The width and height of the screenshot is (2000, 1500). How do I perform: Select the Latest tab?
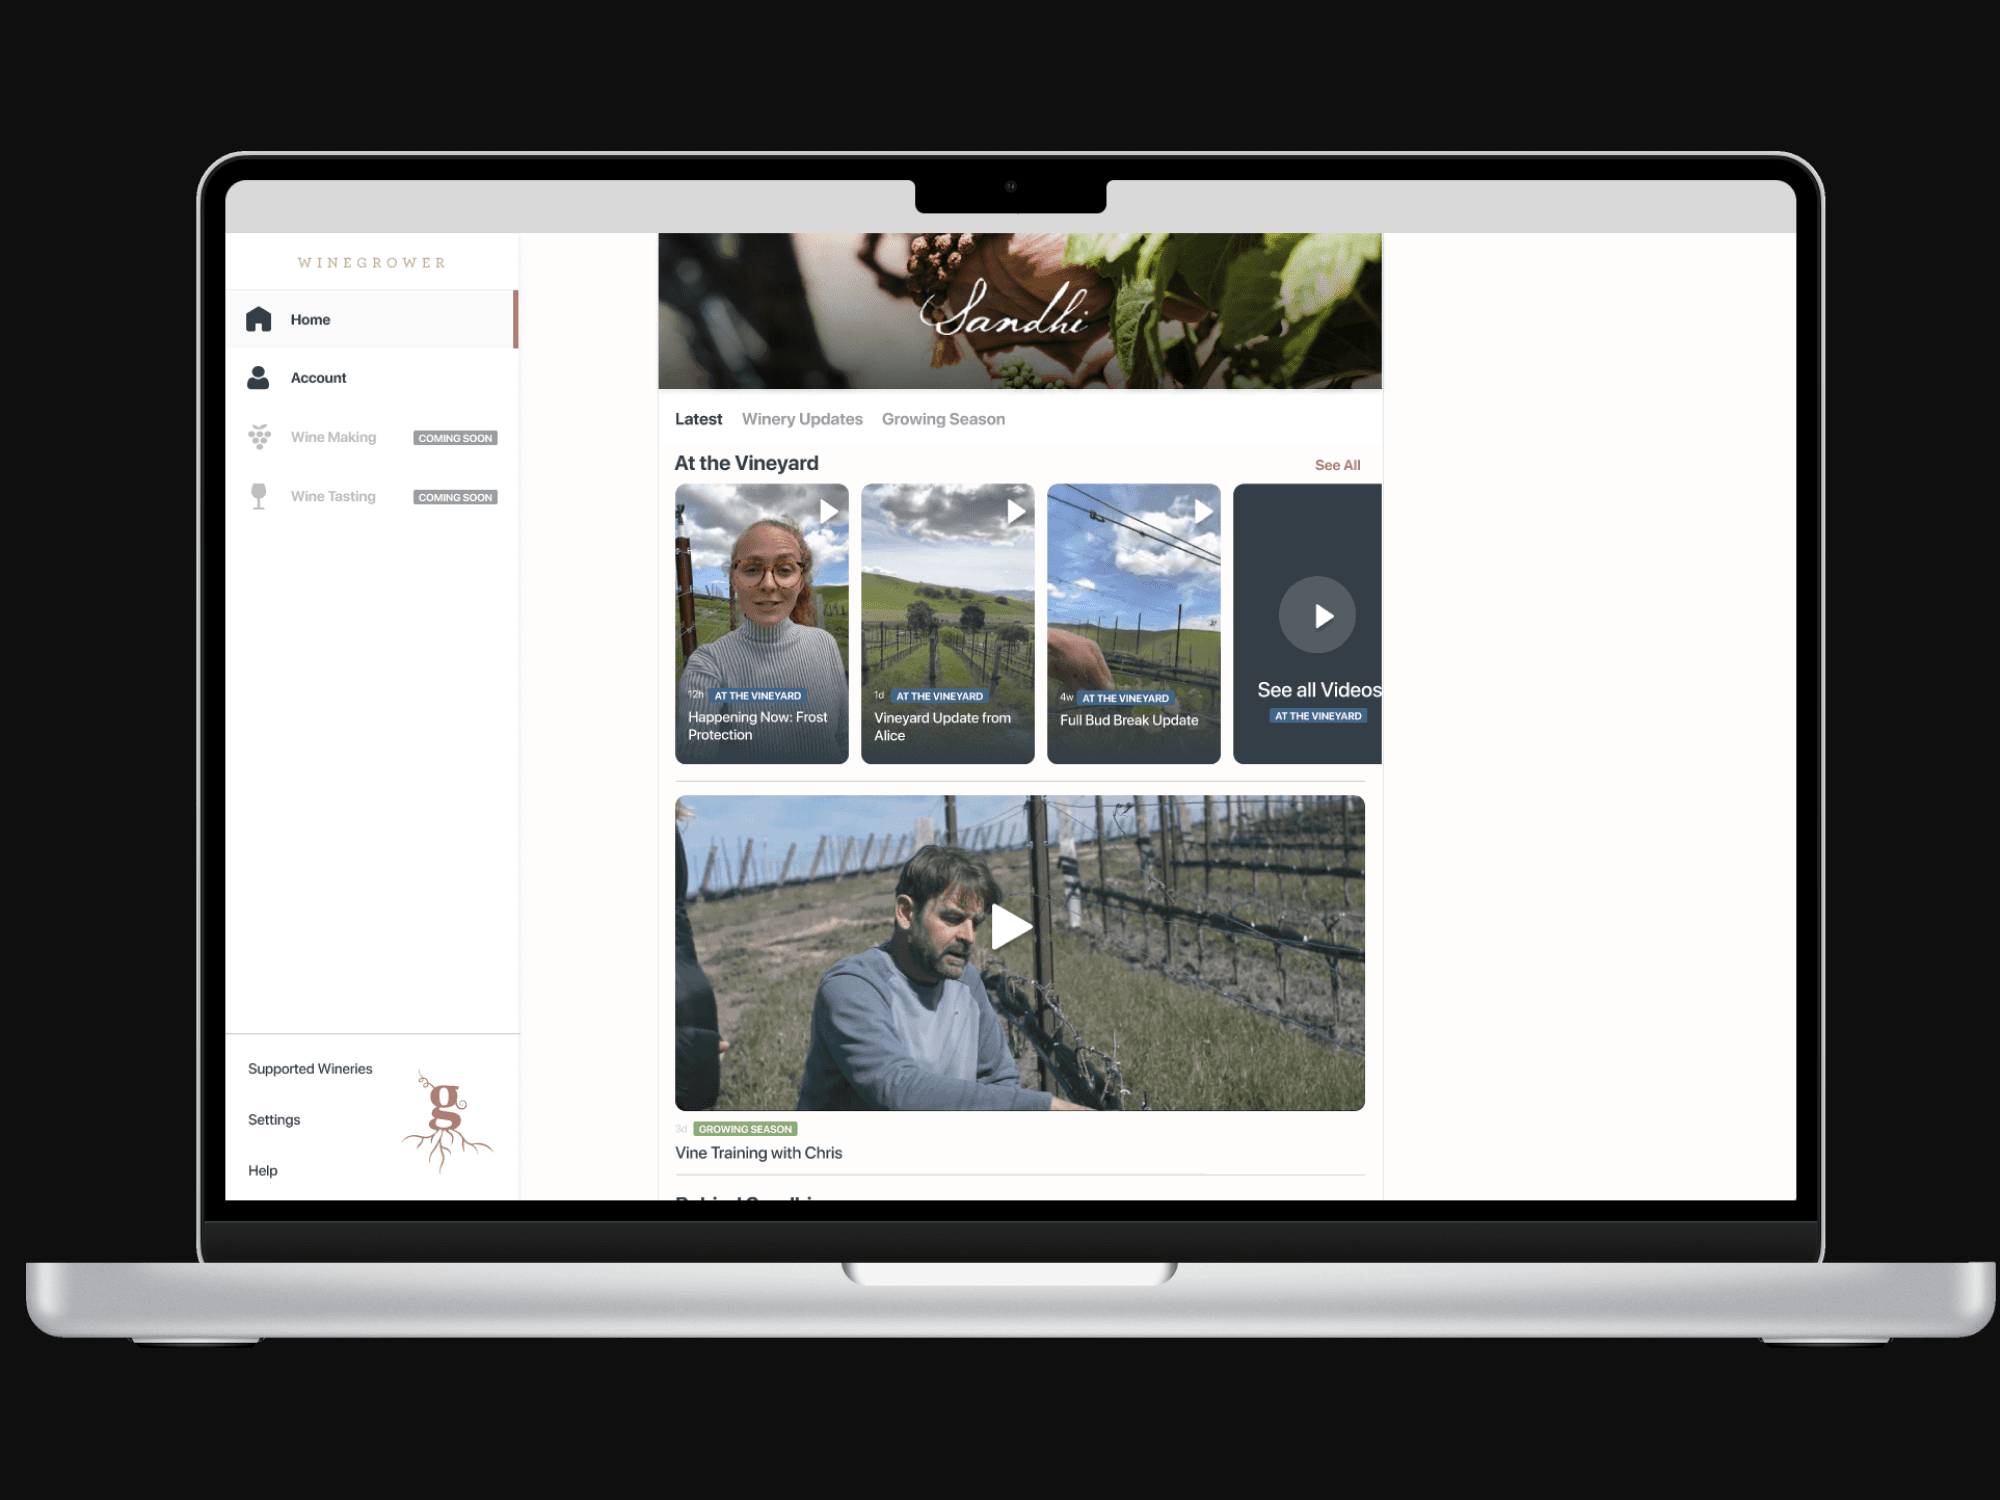point(698,419)
